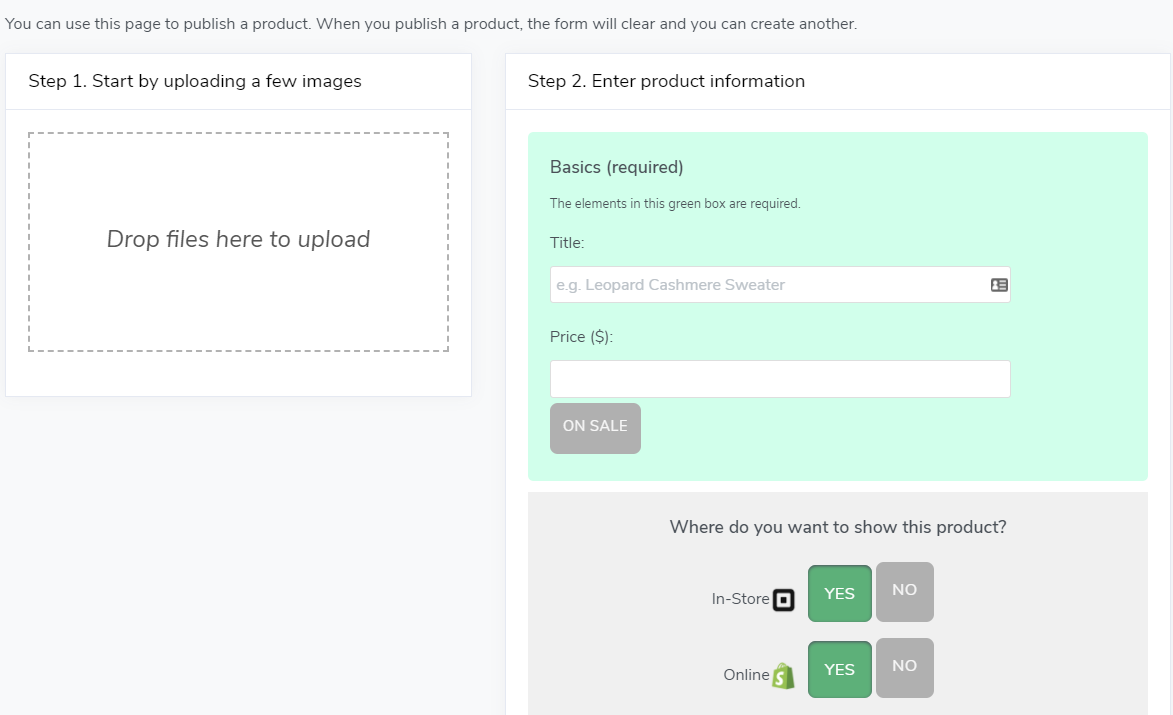Click the In-Store label text

point(740,599)
